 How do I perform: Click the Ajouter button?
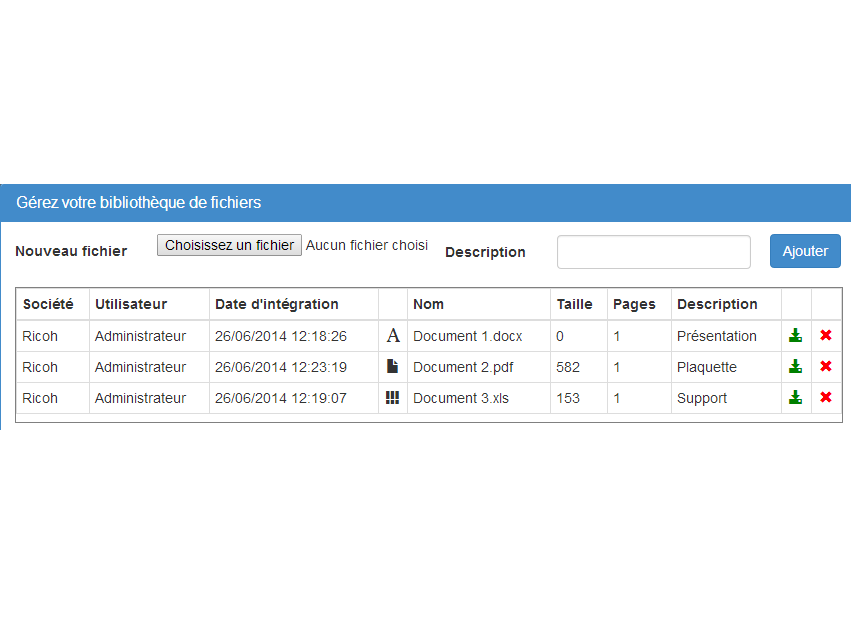(x=805, y=251)
